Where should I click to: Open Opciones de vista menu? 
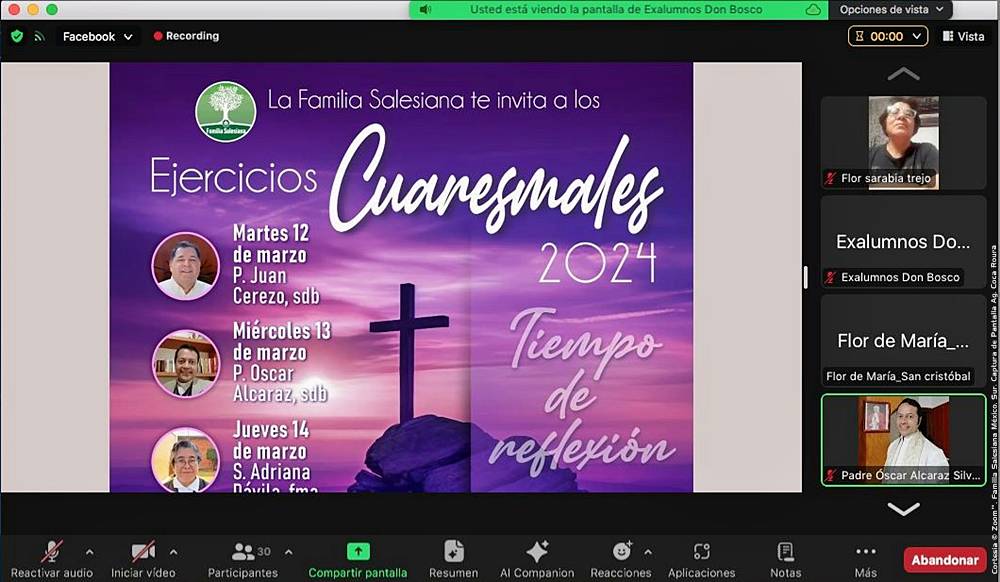click(890, 10)
